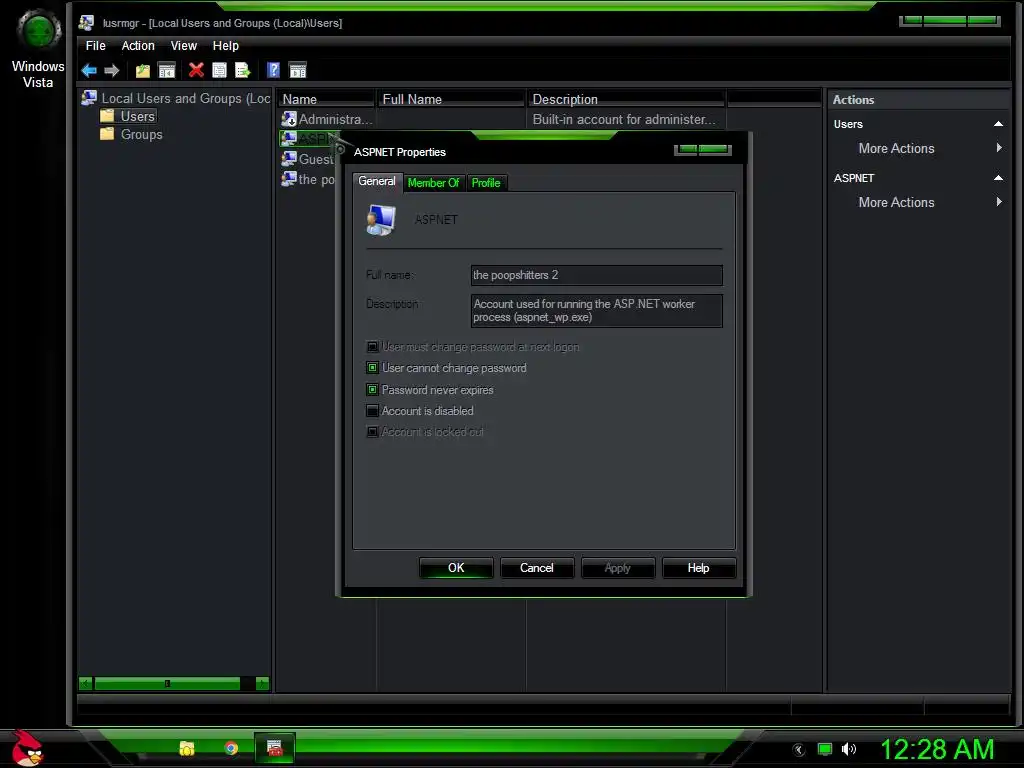Click the Export List toolbar icon

point(243,70)
